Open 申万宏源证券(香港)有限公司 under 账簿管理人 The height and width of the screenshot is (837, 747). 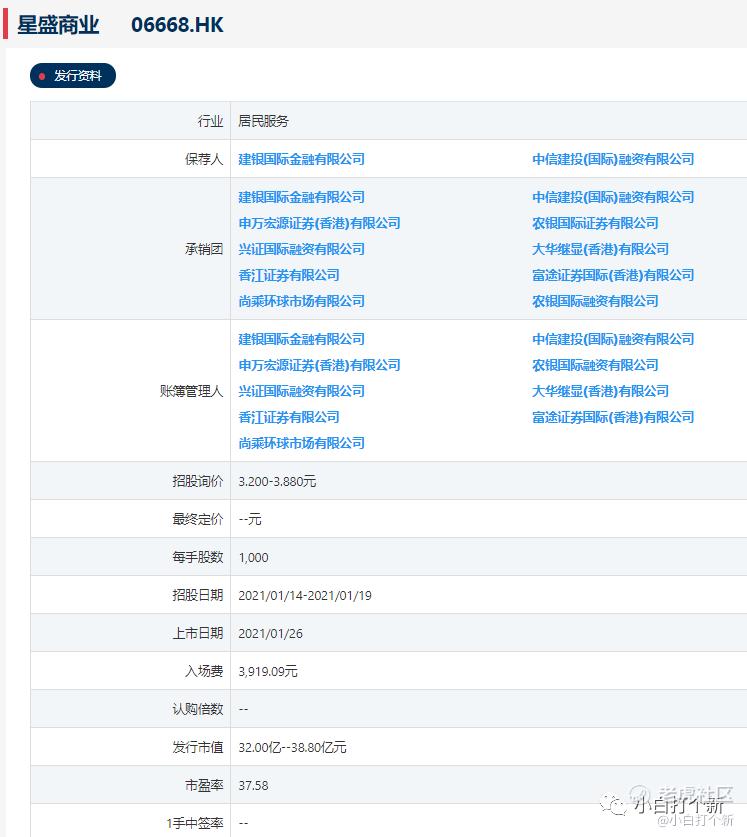319,365
